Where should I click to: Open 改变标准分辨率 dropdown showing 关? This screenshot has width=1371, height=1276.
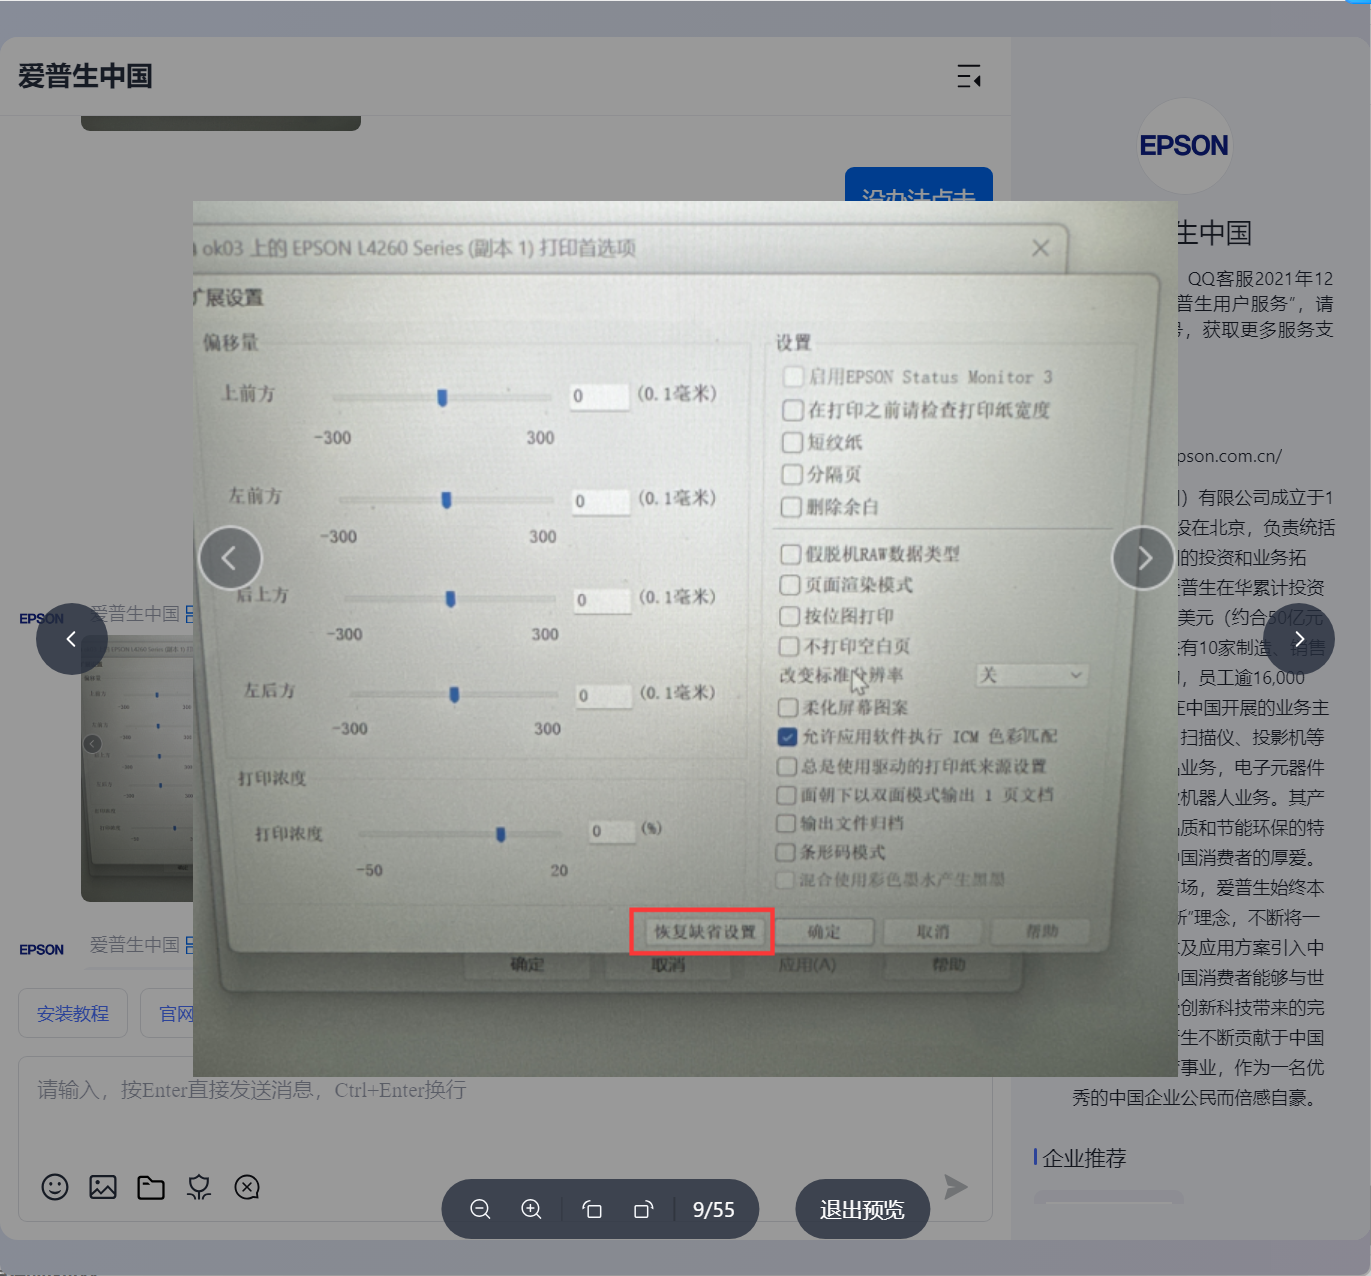(1032, 675)
